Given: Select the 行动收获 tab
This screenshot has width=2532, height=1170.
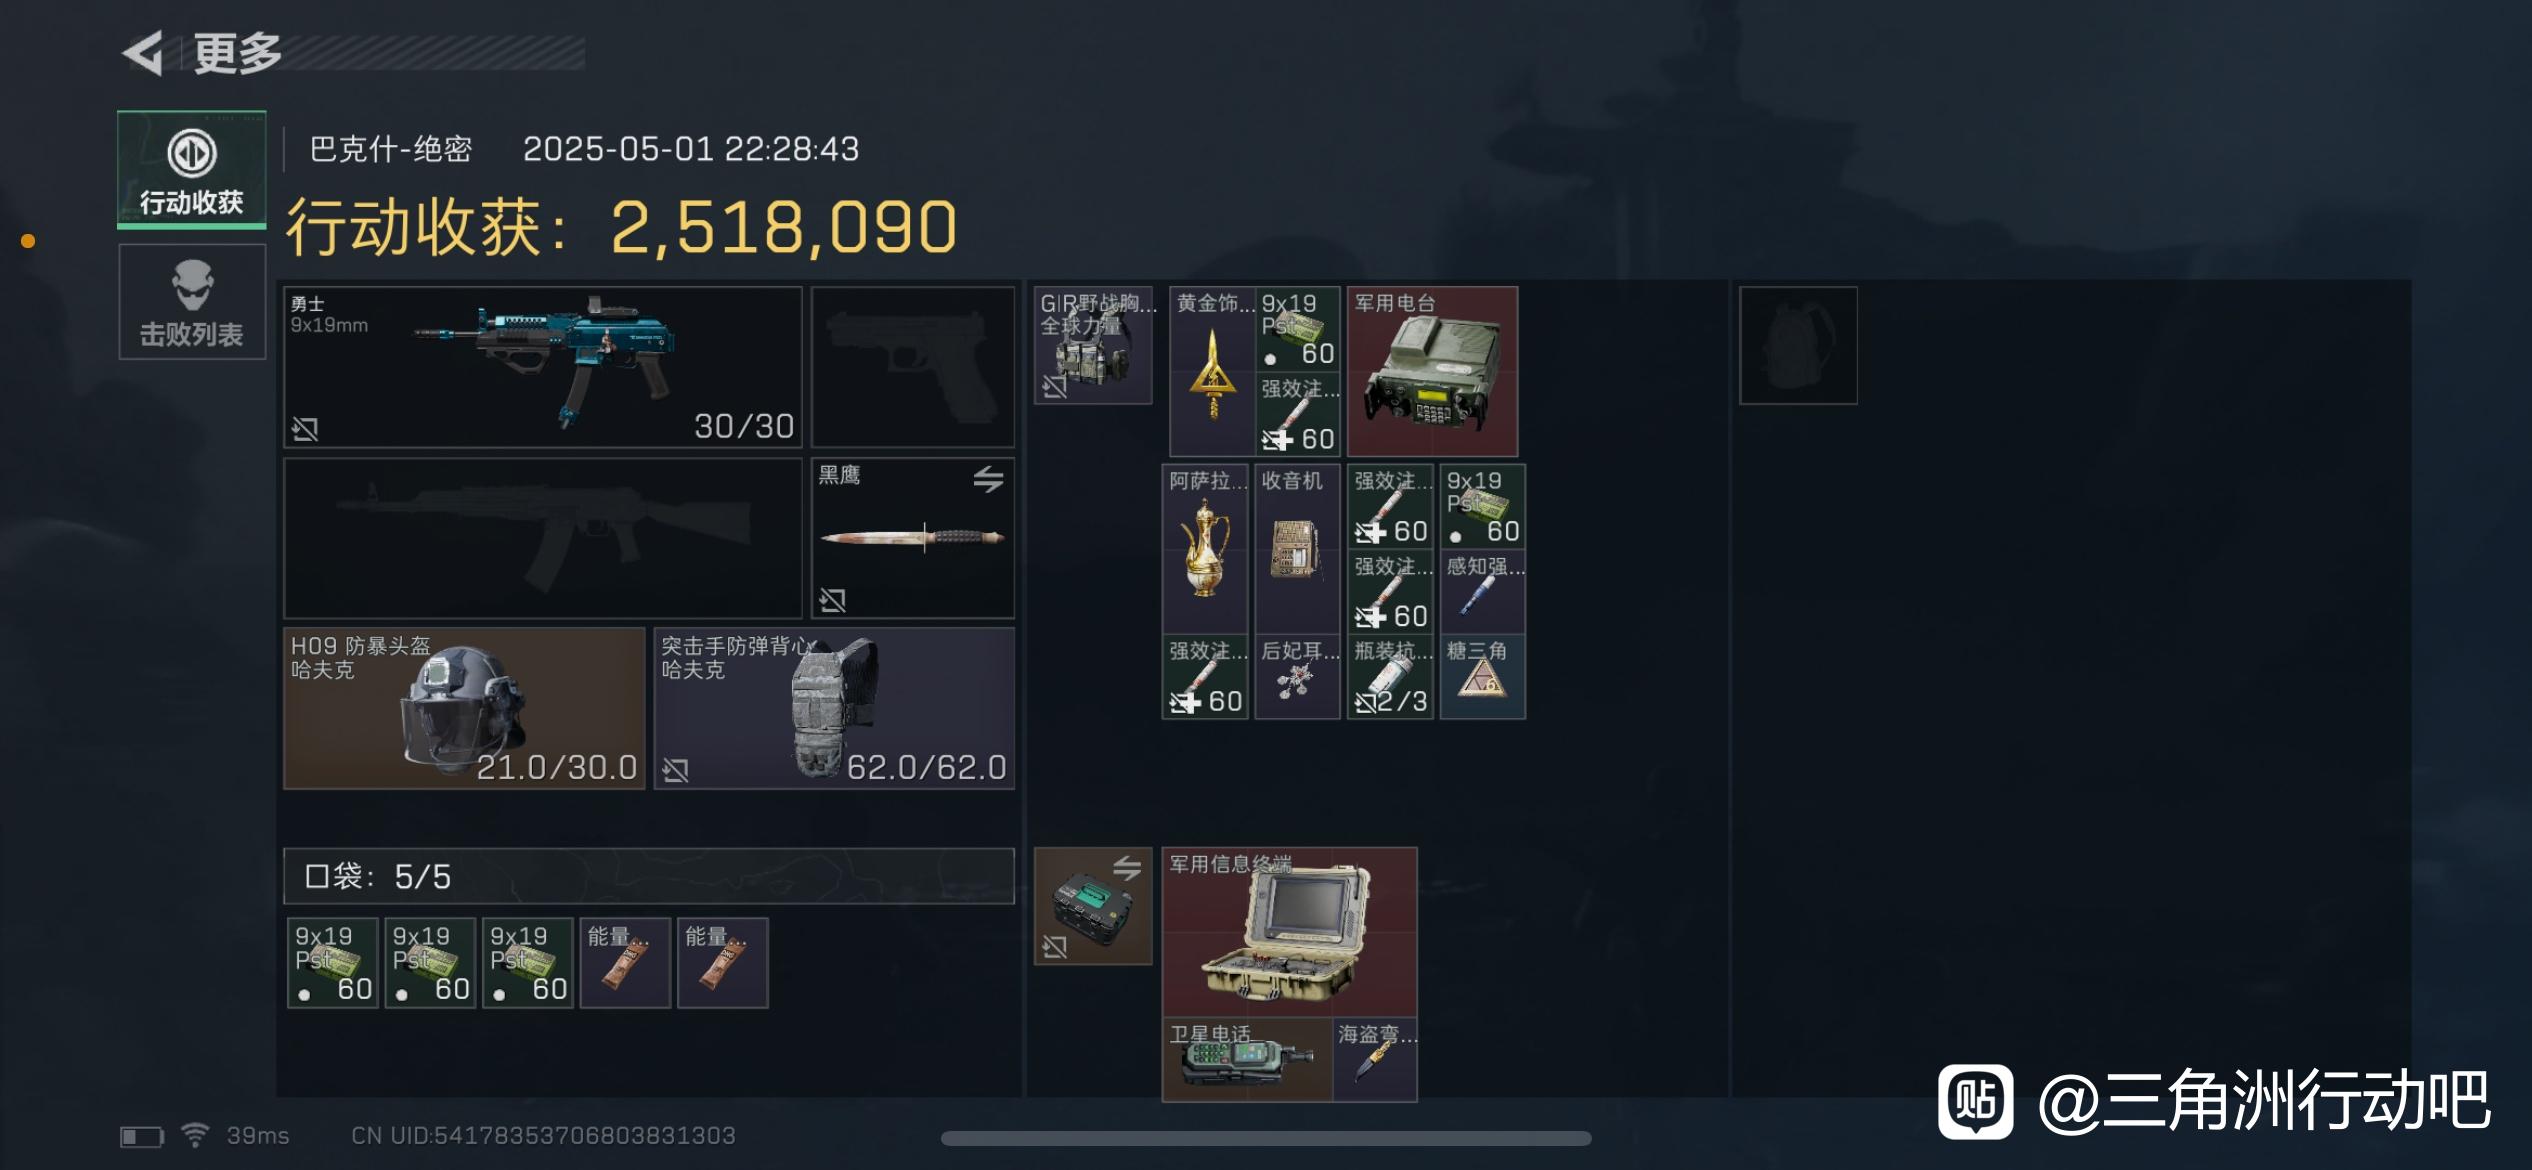Looking at the screenshot, I should [192, 169].
